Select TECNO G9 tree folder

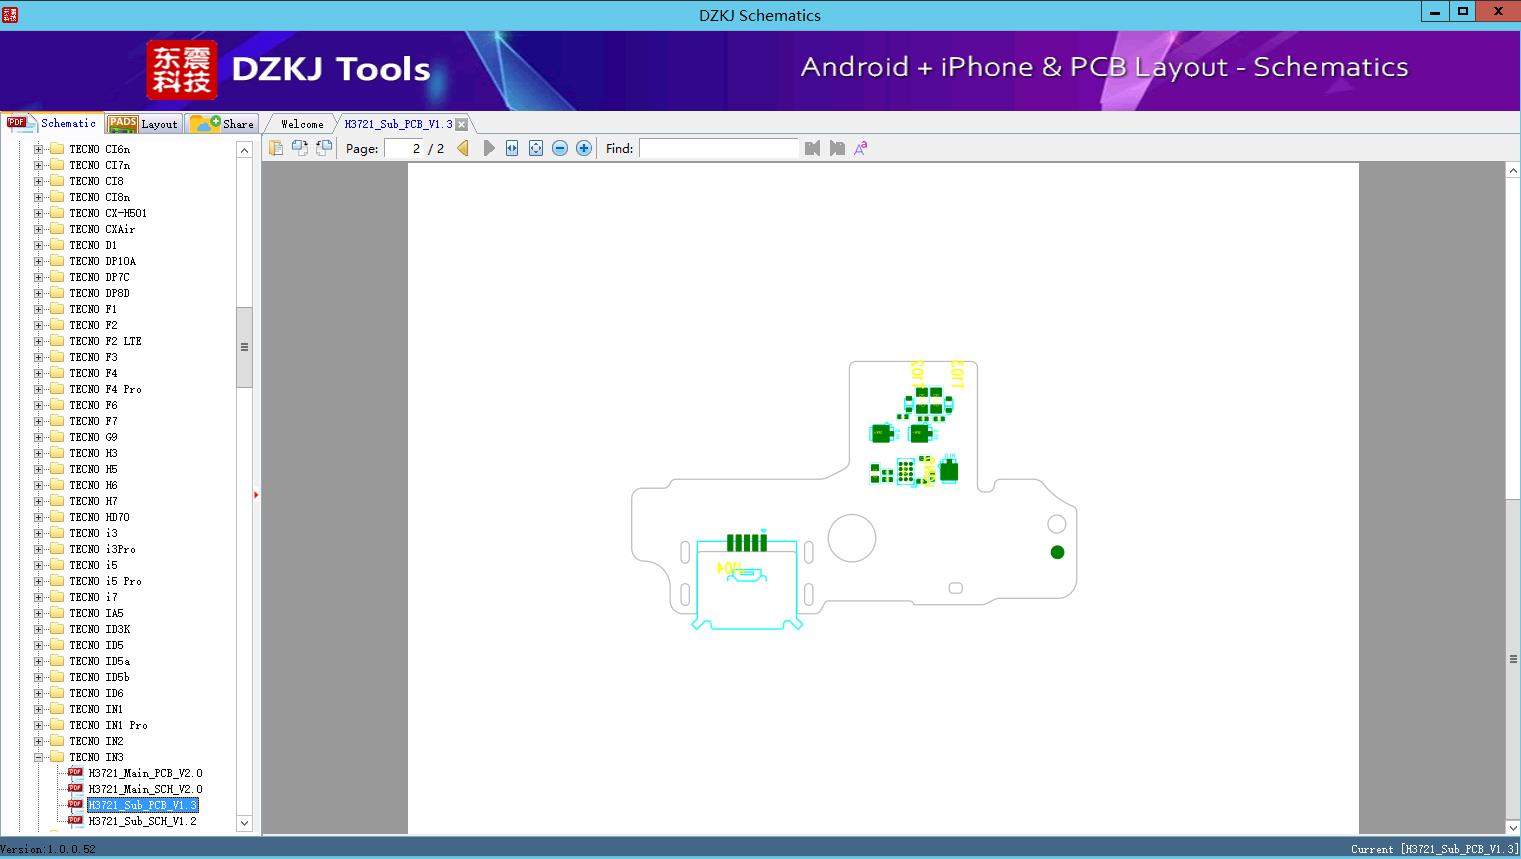(93, 437)
